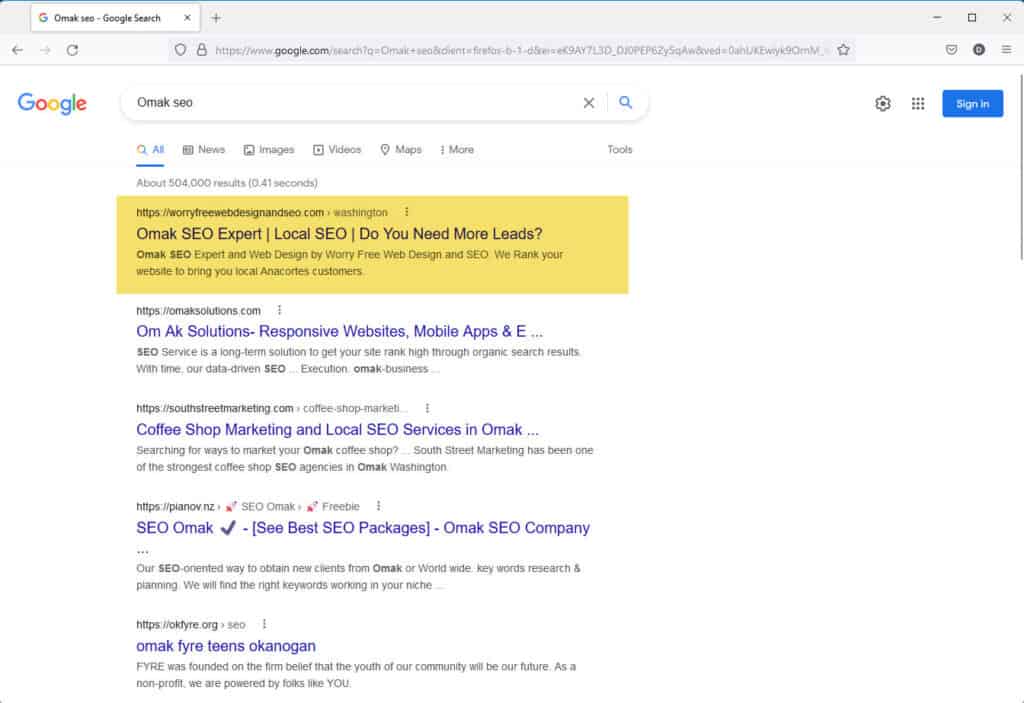
Task: Open Google settings gear icon
Action: pos(883,103)
